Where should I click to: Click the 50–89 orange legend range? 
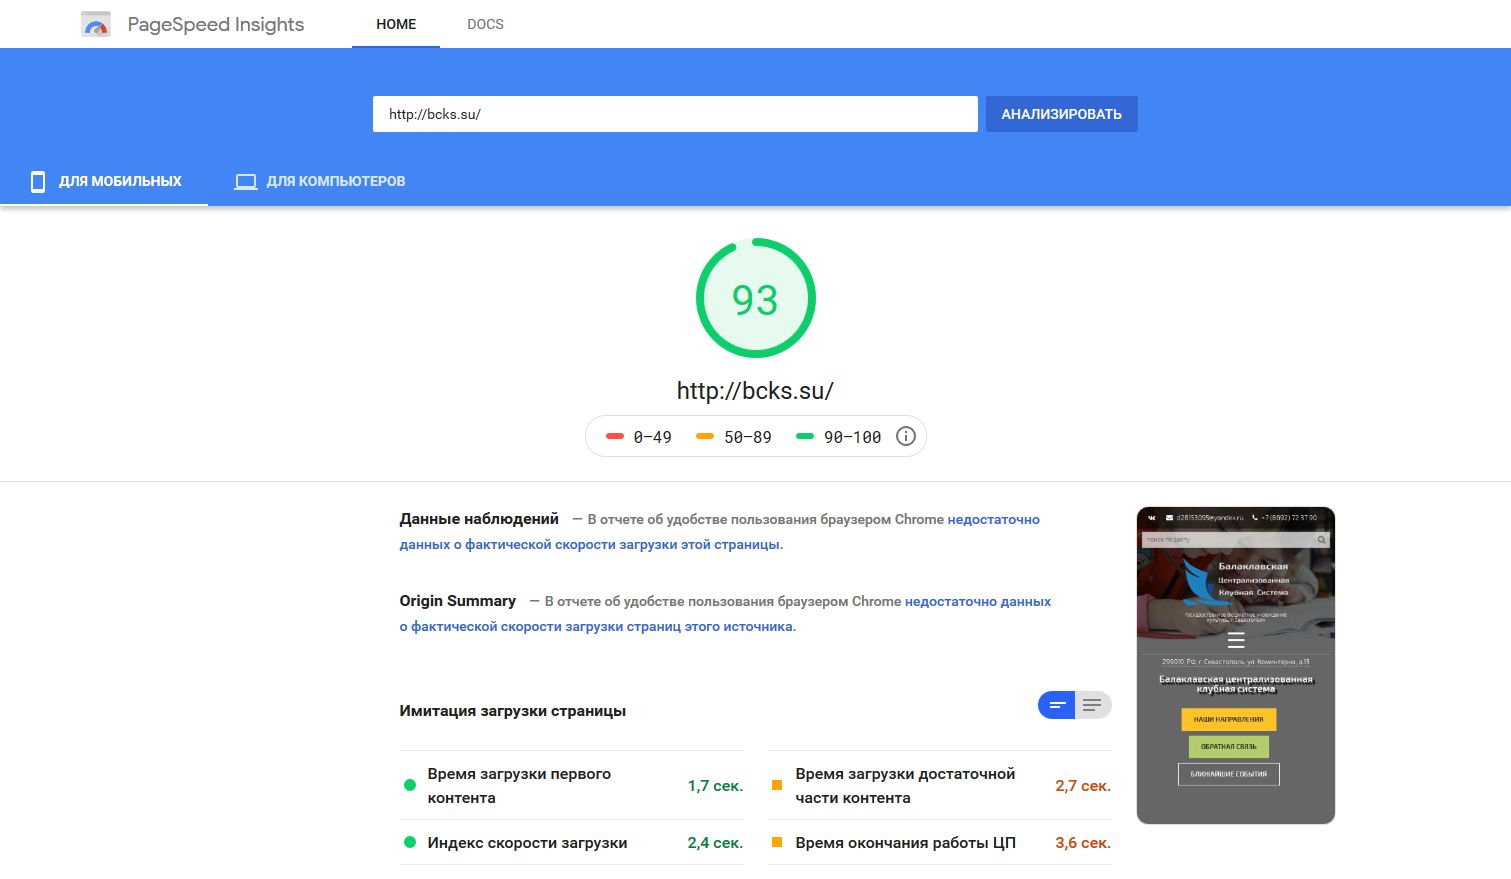coord(734,437)
